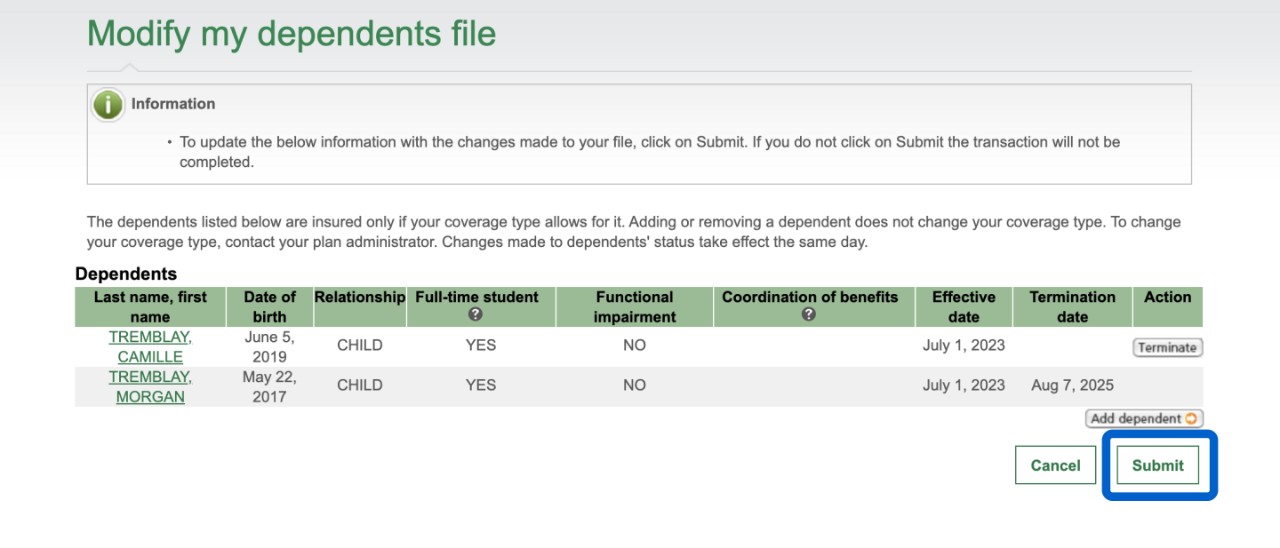Select the Date of birth column header
Image resolution: width=1280 pixels, height=548 pixels.
coord(269,306)
